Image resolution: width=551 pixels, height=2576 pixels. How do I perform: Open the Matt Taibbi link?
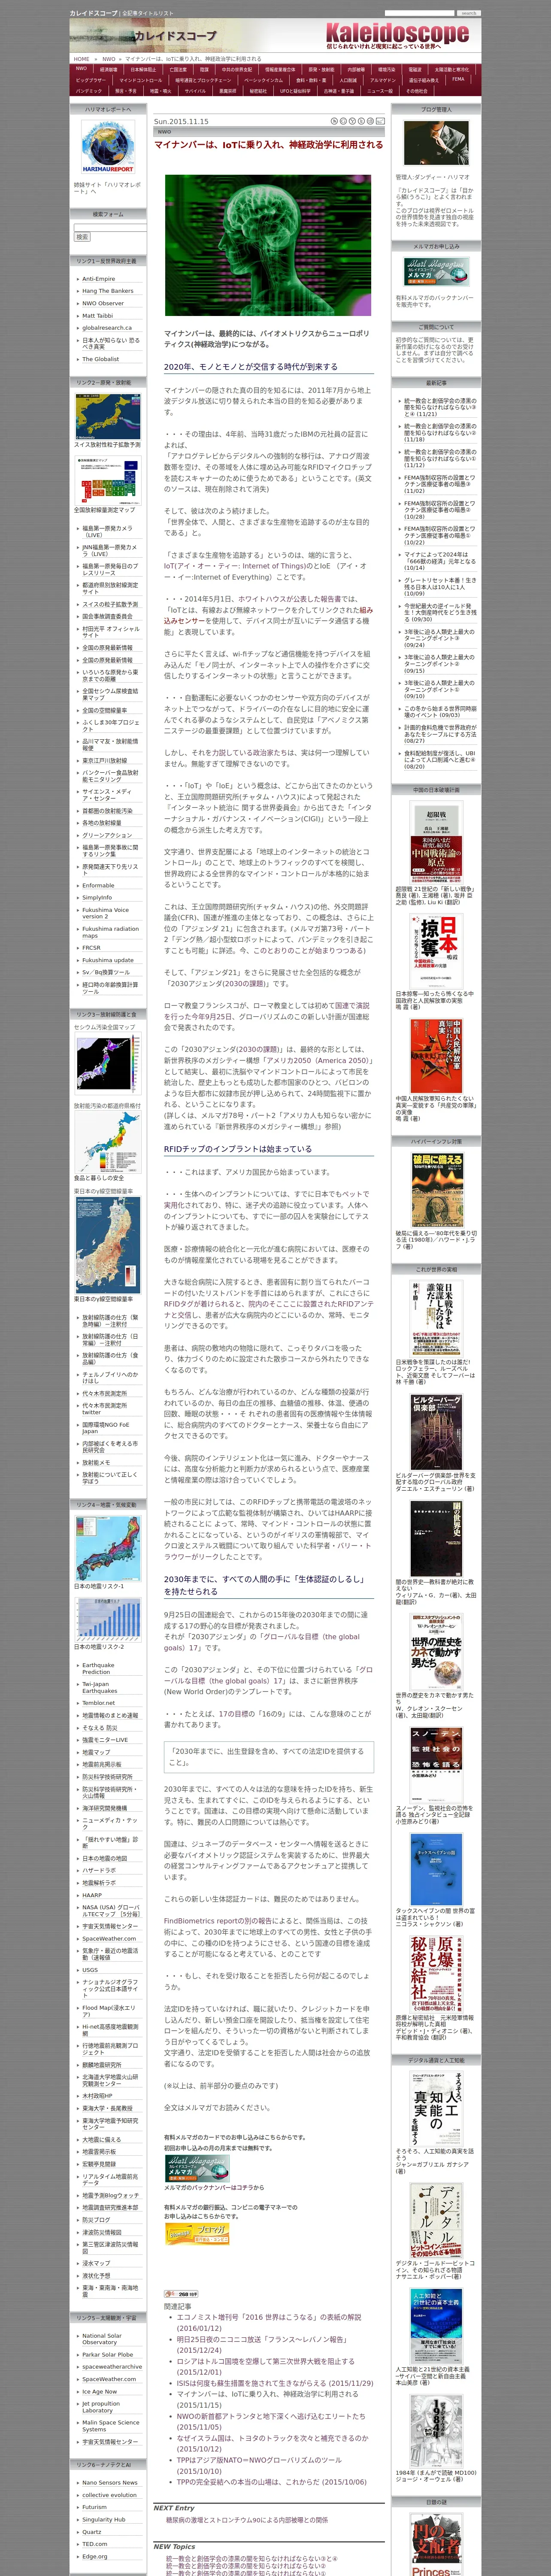click(97, 315)
